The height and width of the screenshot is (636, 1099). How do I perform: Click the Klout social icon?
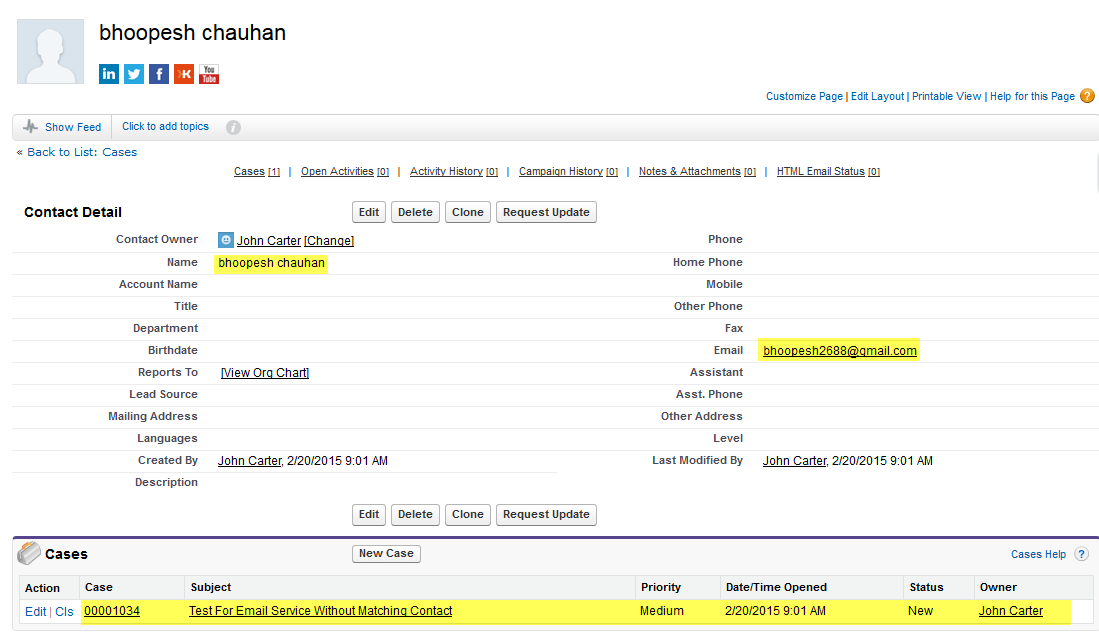[184, 74]
